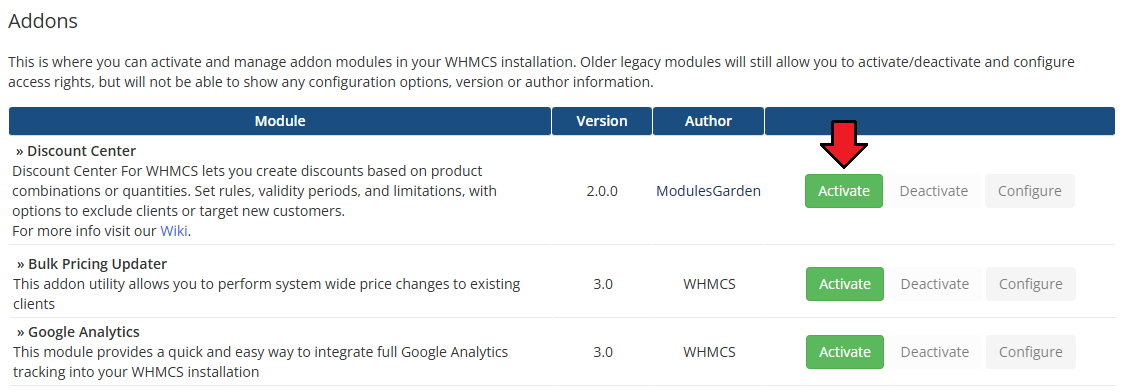Open Configure for Bulk Pricing Updater

pyautogui.click(x=1030, y=284)
